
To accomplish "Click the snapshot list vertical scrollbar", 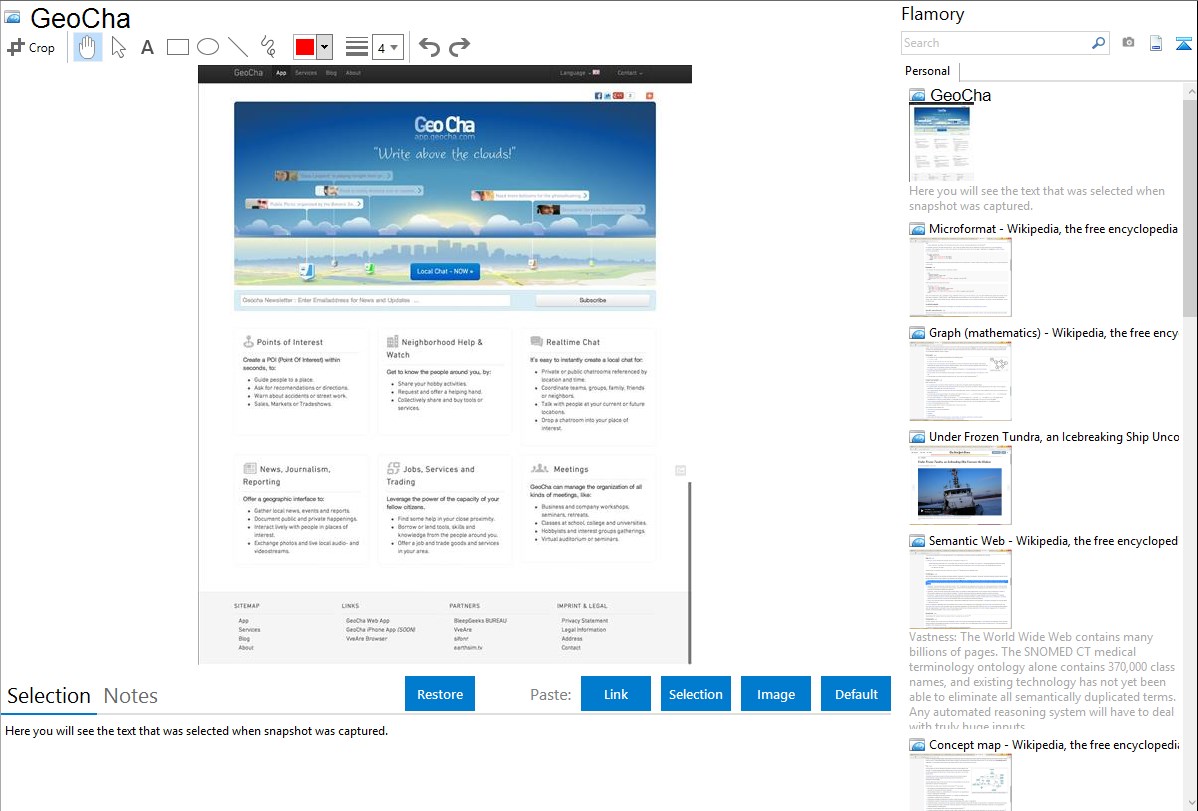I will point(1190,206).
